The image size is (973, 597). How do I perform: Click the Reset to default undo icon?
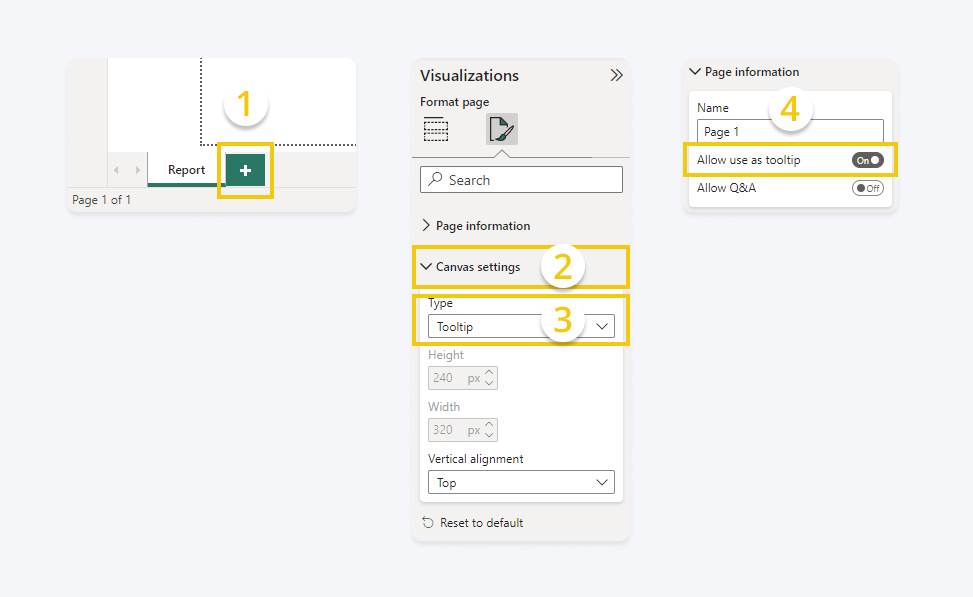point(428,523)
